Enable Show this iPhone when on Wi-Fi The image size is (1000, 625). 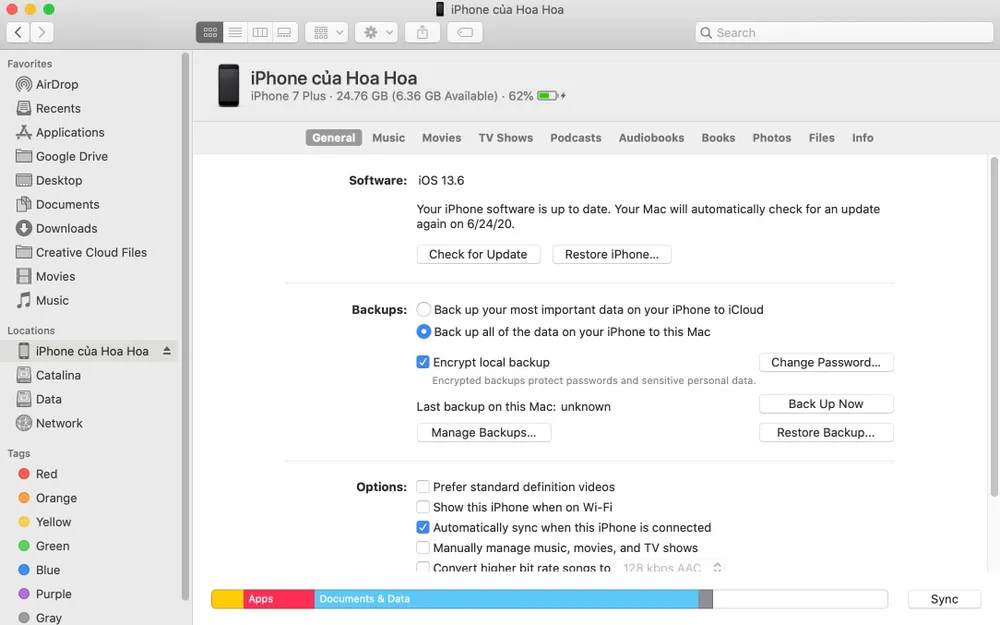[x=423, y=507]
